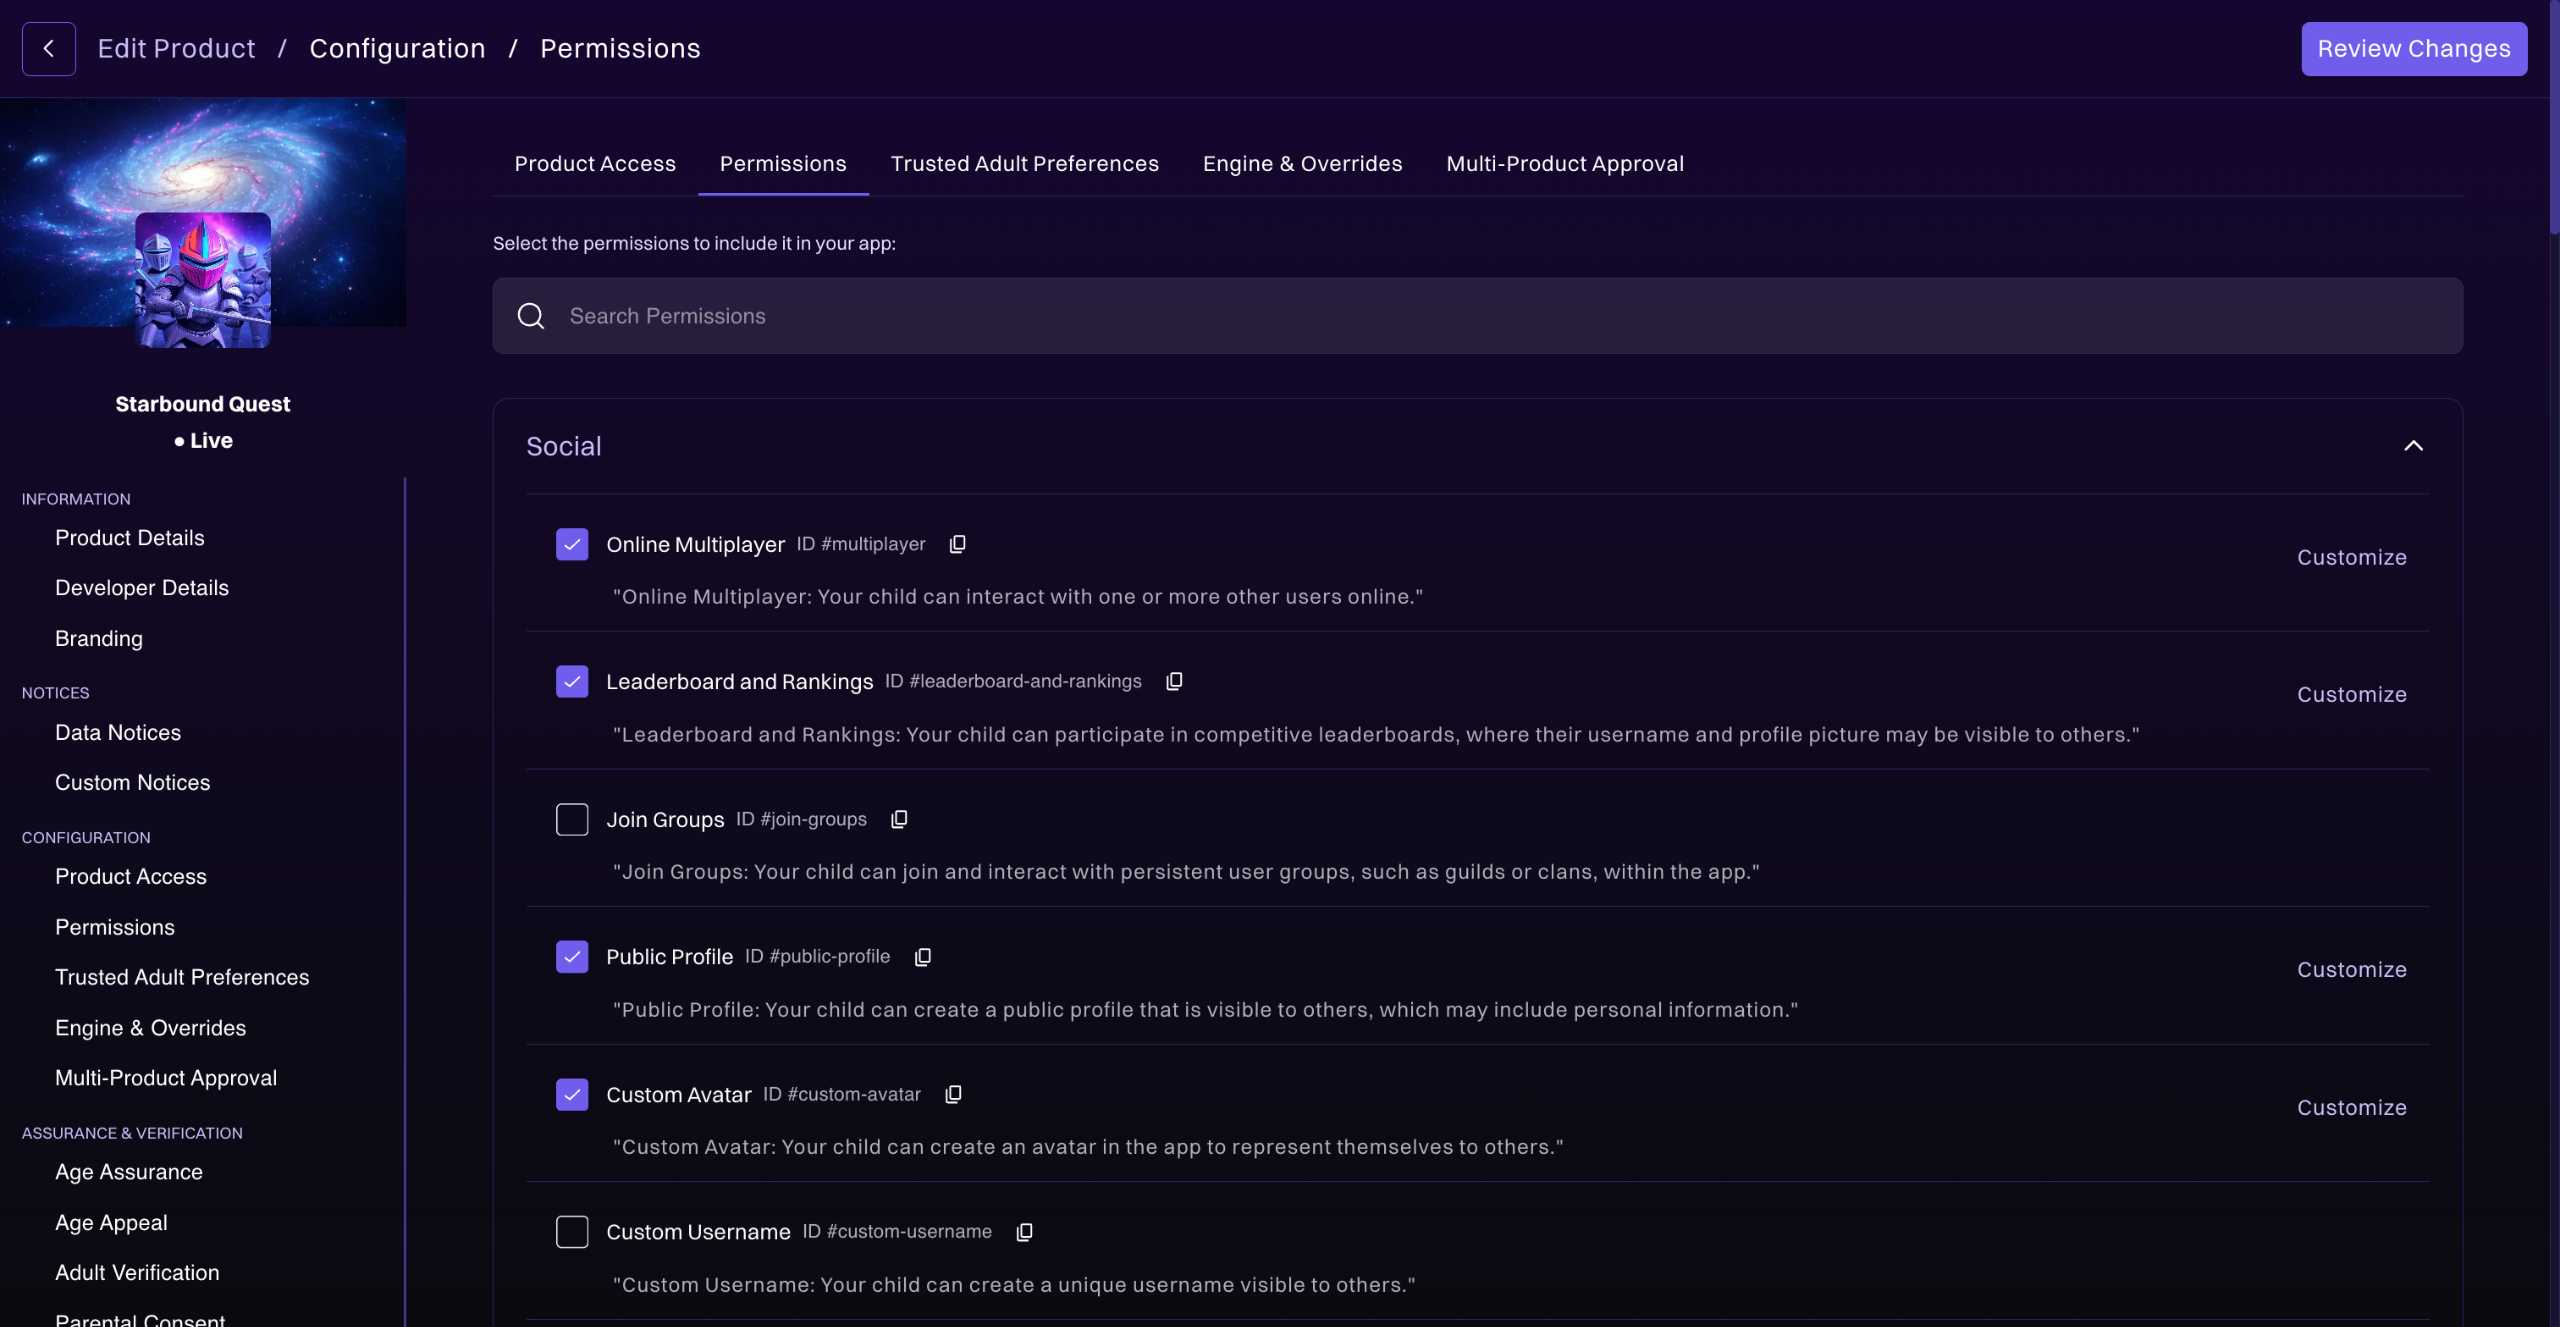Image resolution: width=2560 pixels, height=1327 pixels.
Task: Disable the Public Profile checkbox
Action: coord(572,957)
